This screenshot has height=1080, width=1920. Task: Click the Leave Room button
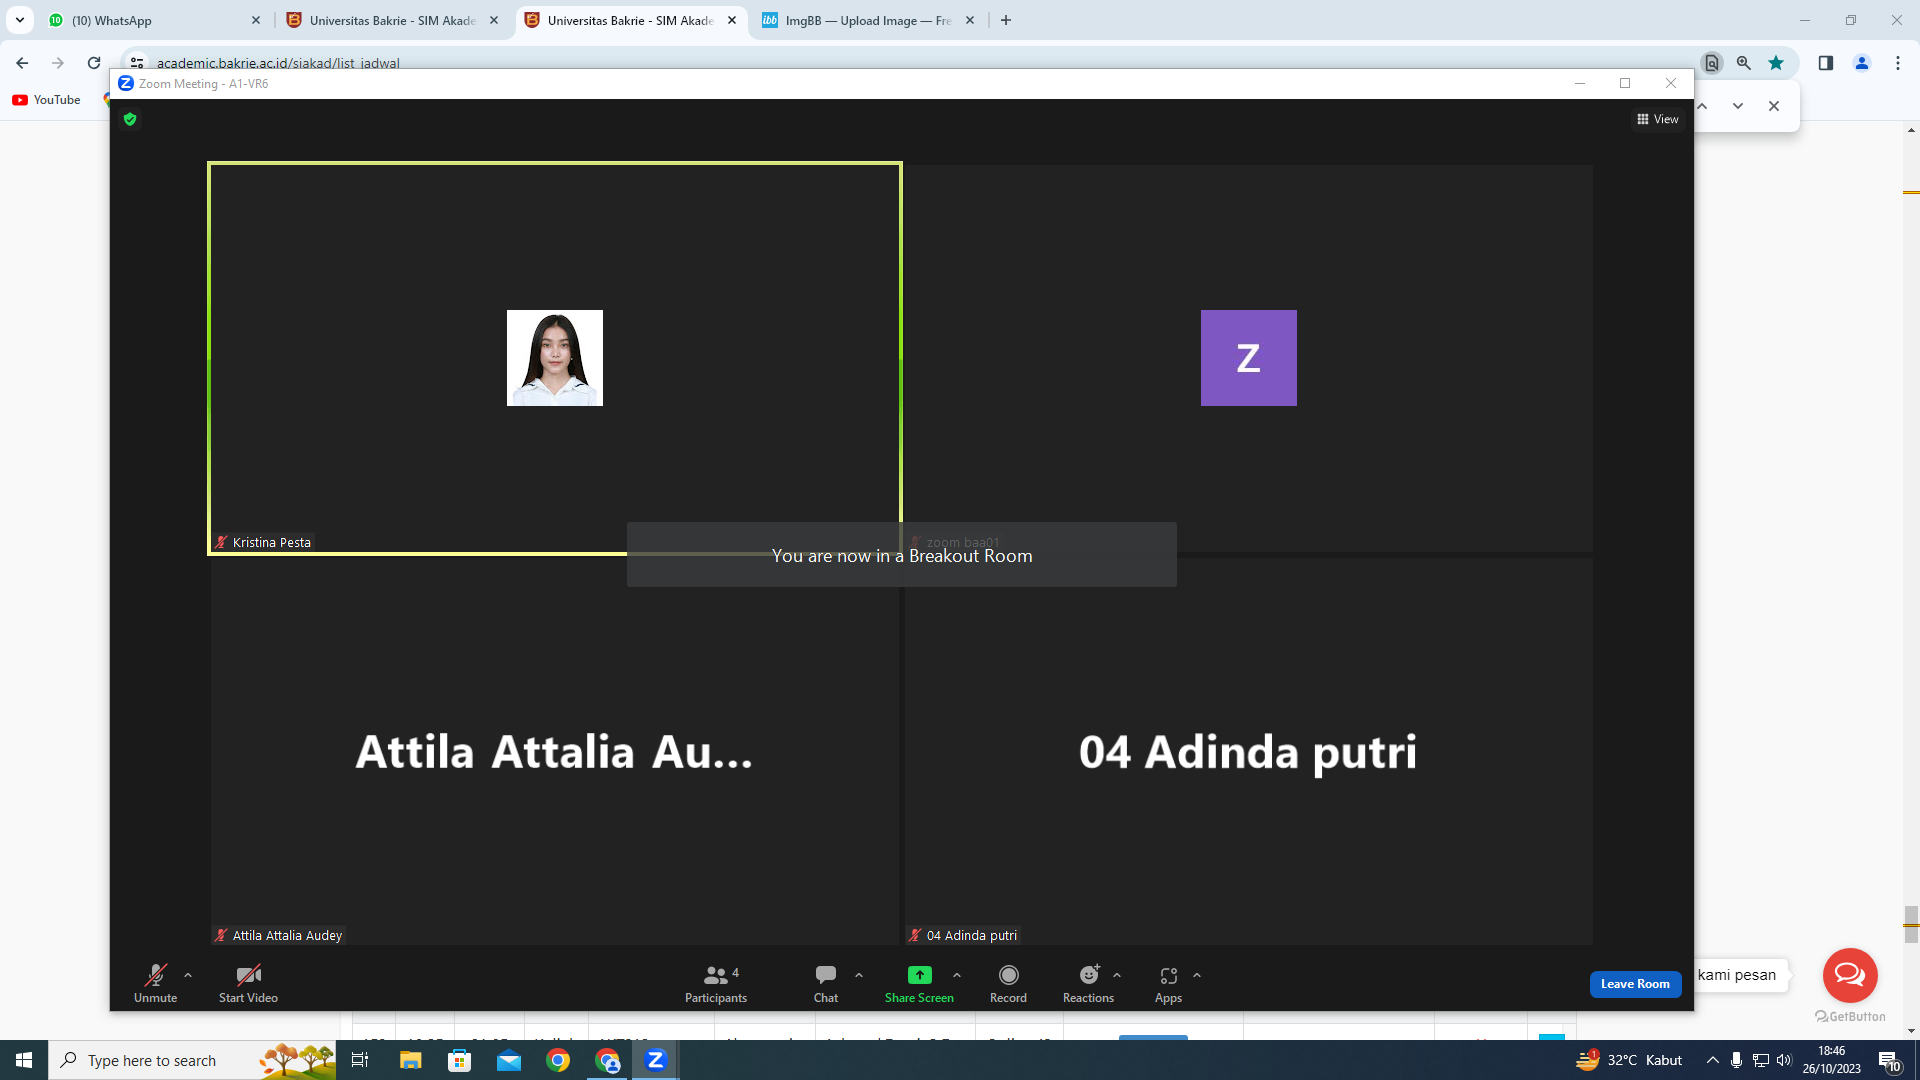coord(1635,984)
